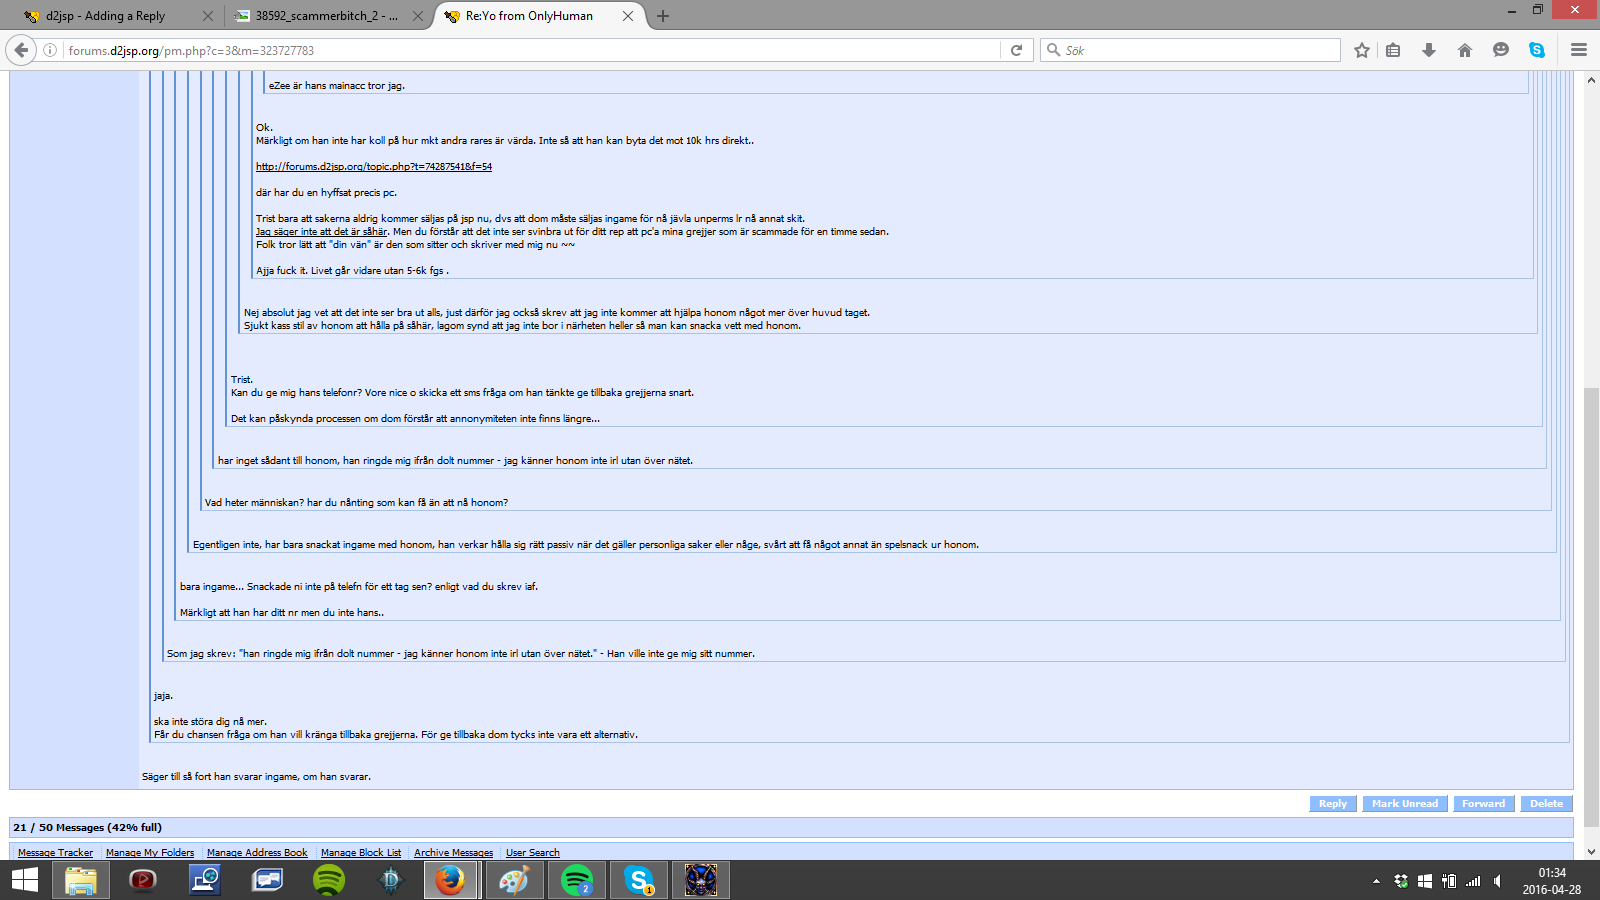The image size is (1600, 900).
Task: Open the Dropbox tray icon
Action: 1401,881
